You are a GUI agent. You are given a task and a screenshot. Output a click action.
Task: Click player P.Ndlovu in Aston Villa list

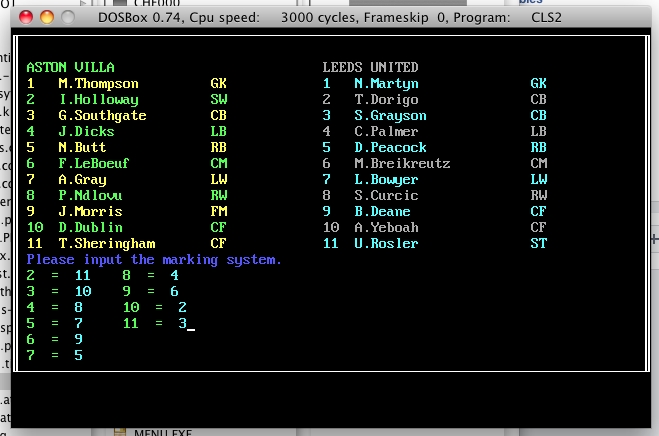pos(90,196)
